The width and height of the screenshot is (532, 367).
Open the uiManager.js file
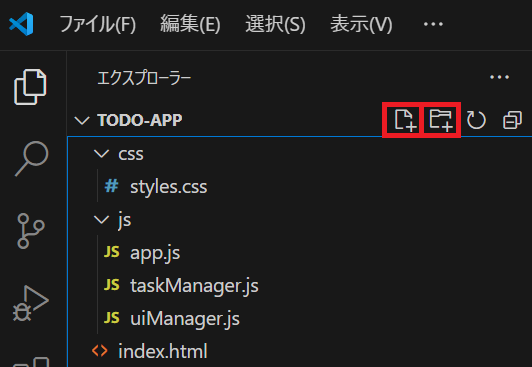pos(185,319)
